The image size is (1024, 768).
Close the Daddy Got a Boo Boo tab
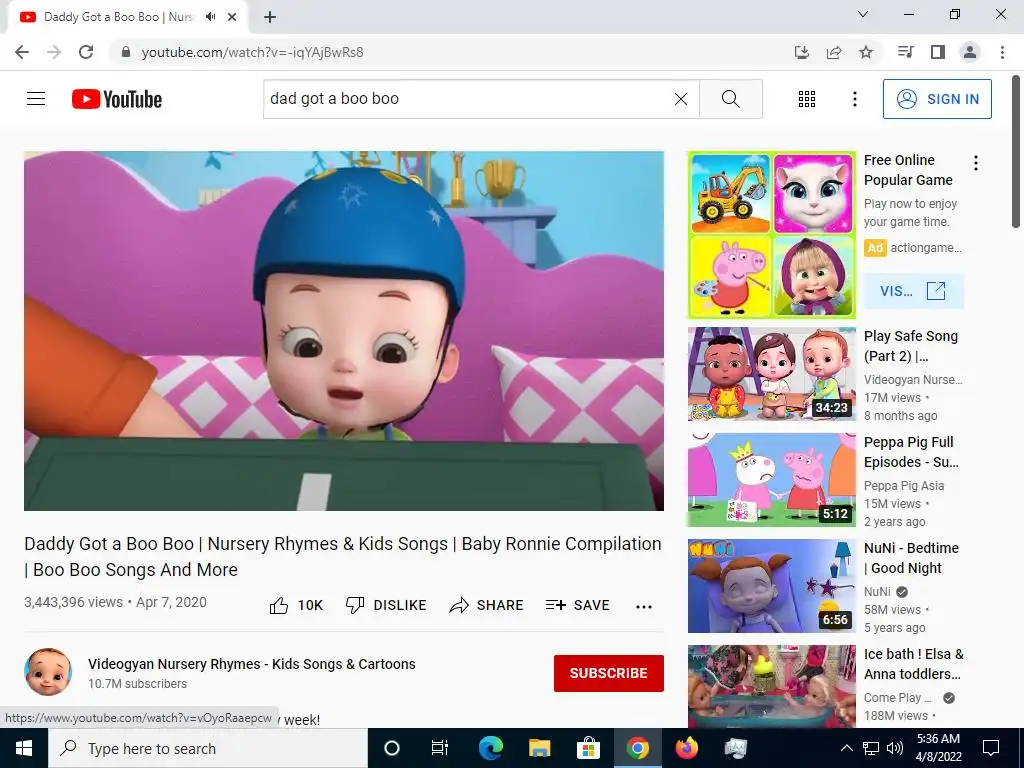pyautogui.click(x=232, y=17)
